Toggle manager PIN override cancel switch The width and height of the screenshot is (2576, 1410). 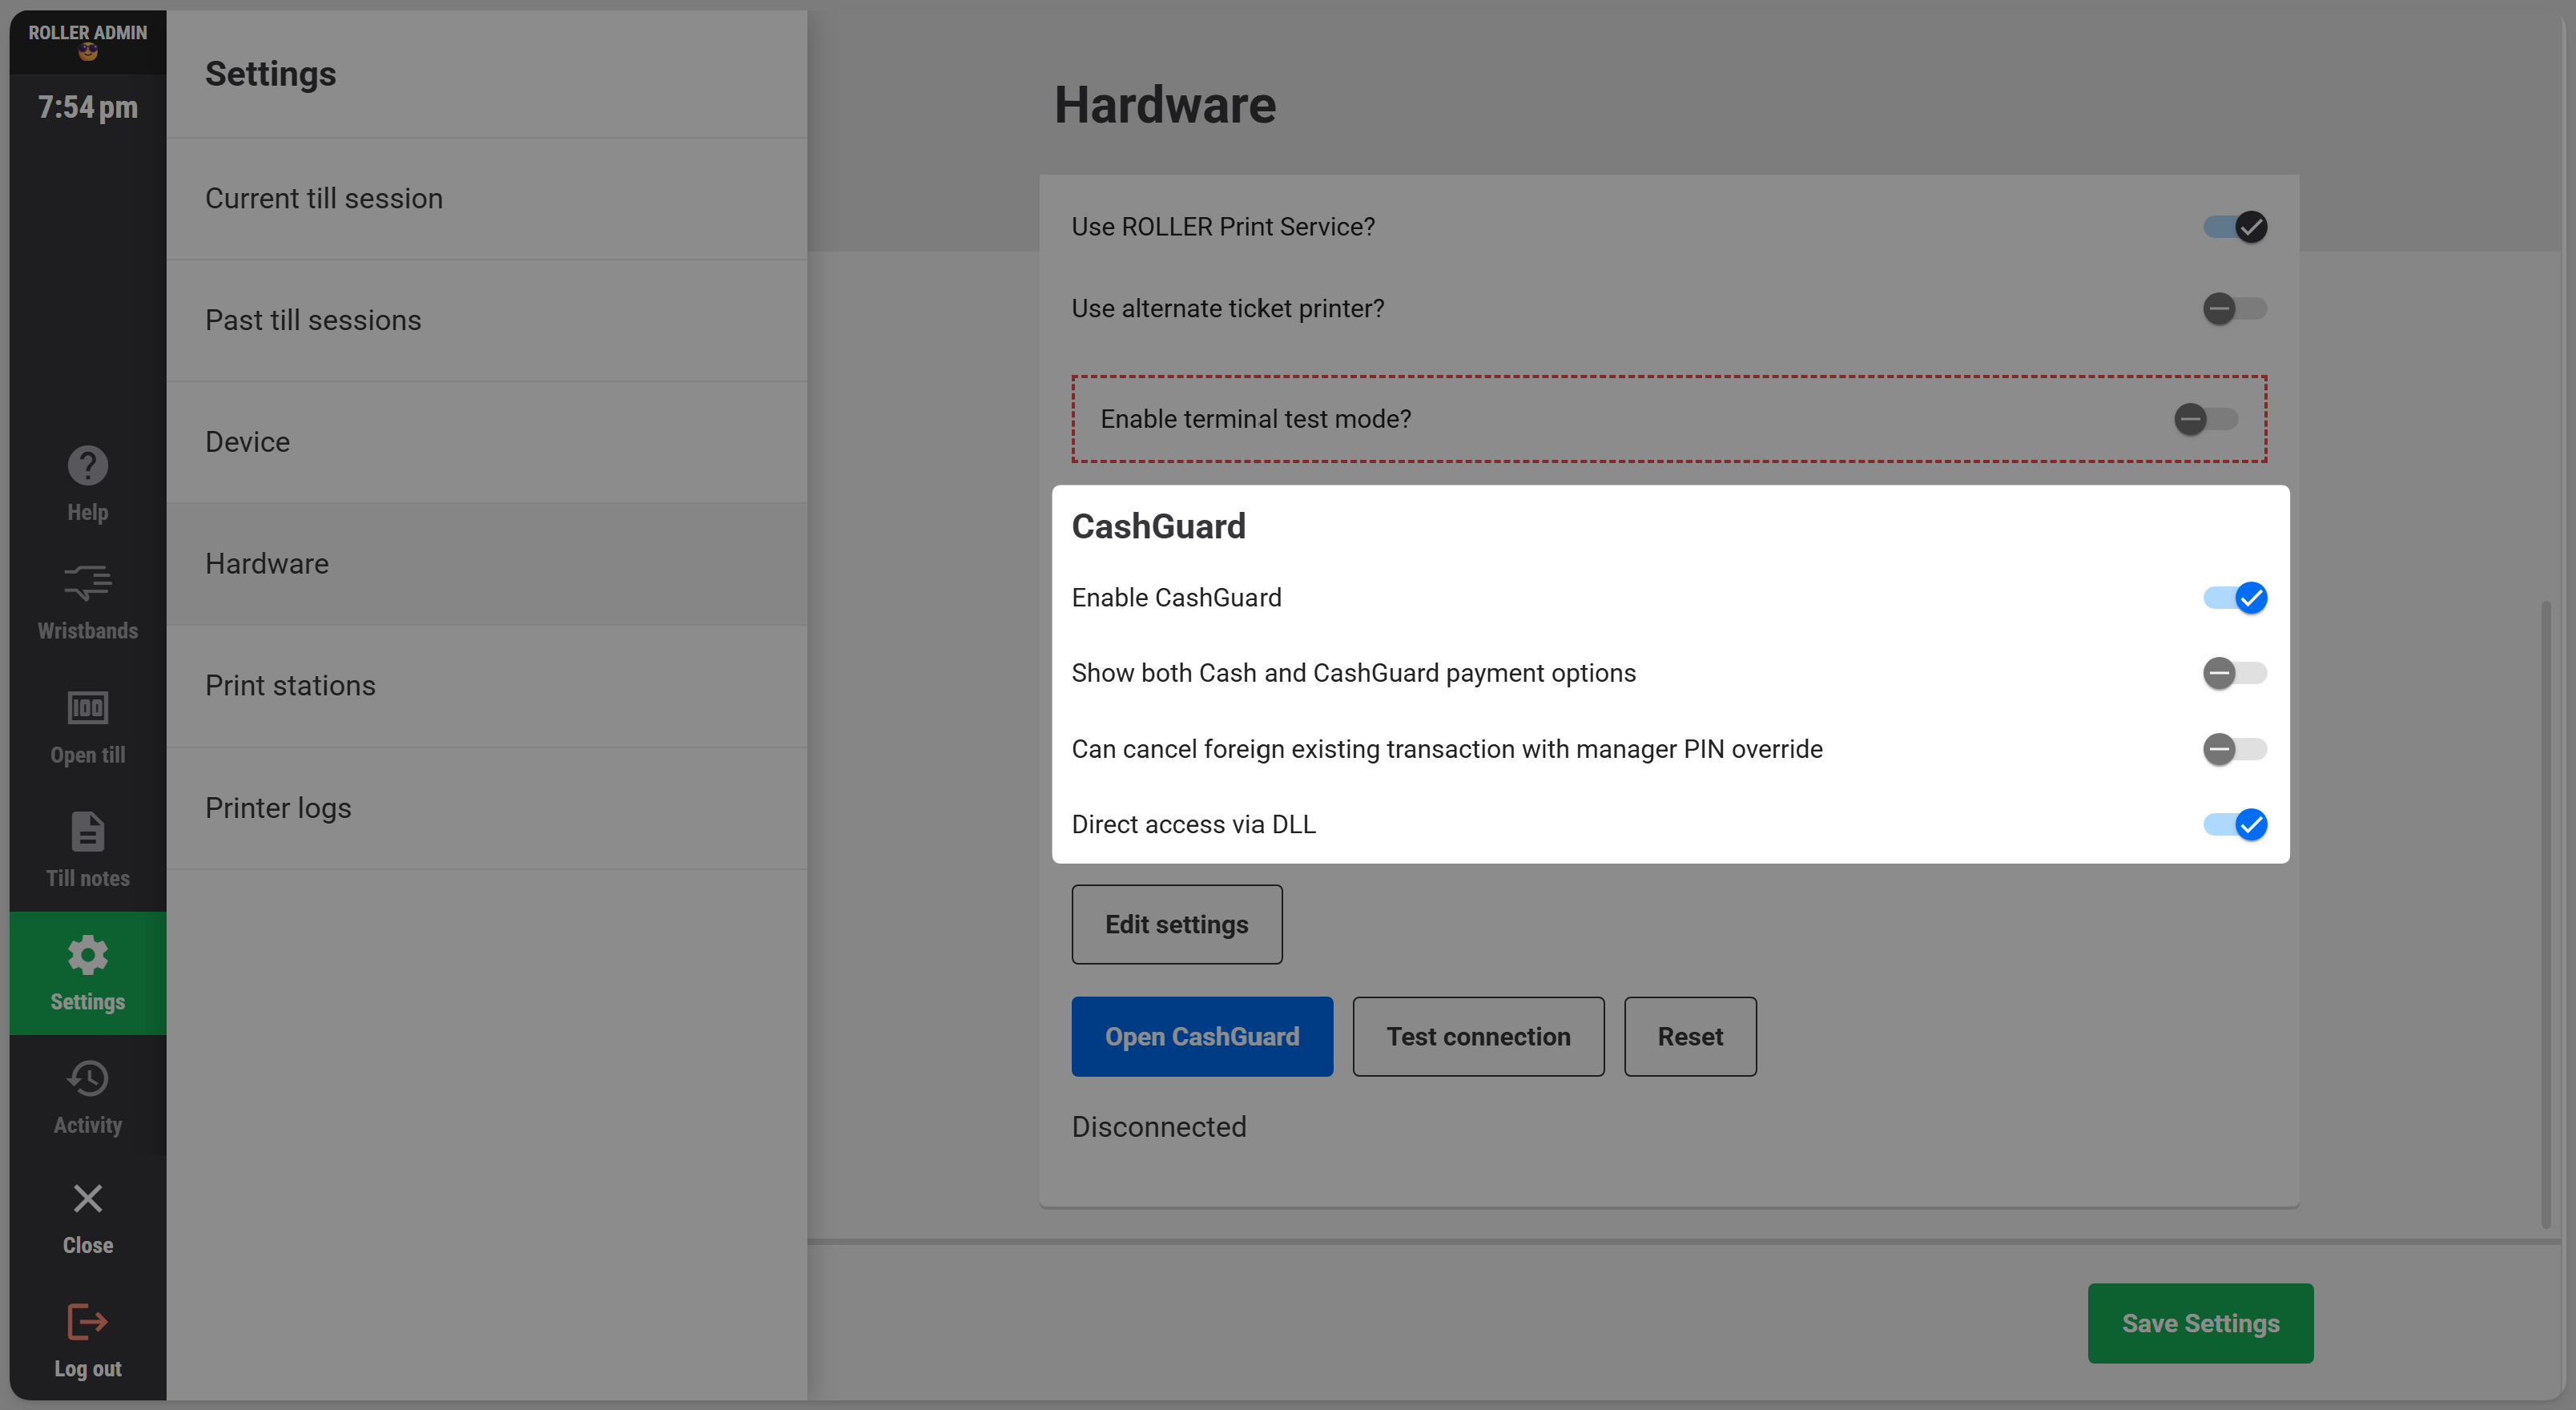(2234, 749)
